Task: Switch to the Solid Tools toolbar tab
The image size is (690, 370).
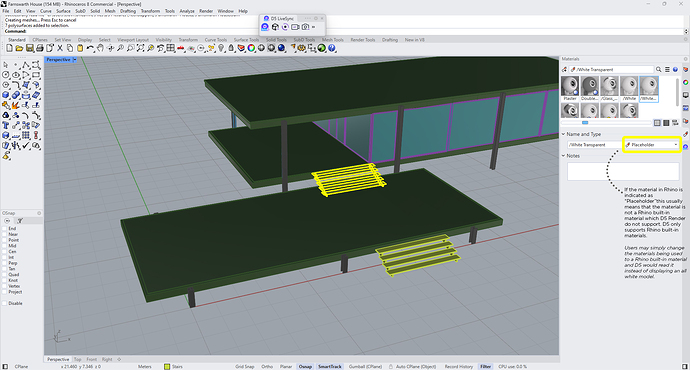Action: 276,40
